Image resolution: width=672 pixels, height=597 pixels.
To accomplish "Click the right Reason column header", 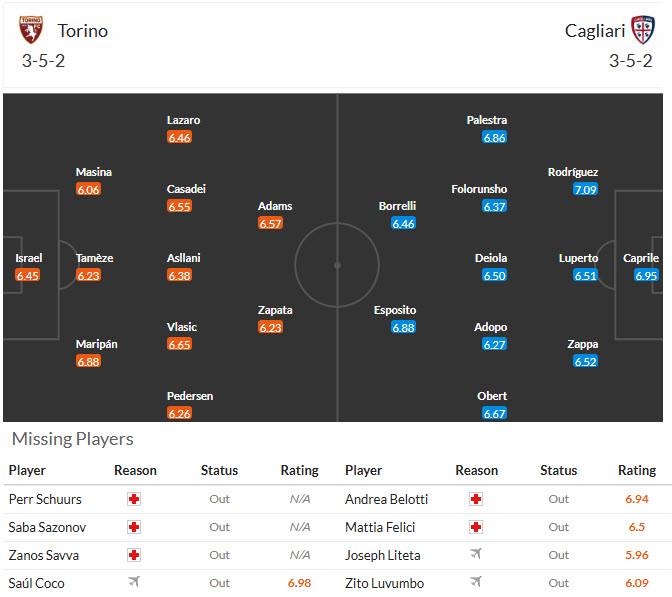I will [476, 470].
